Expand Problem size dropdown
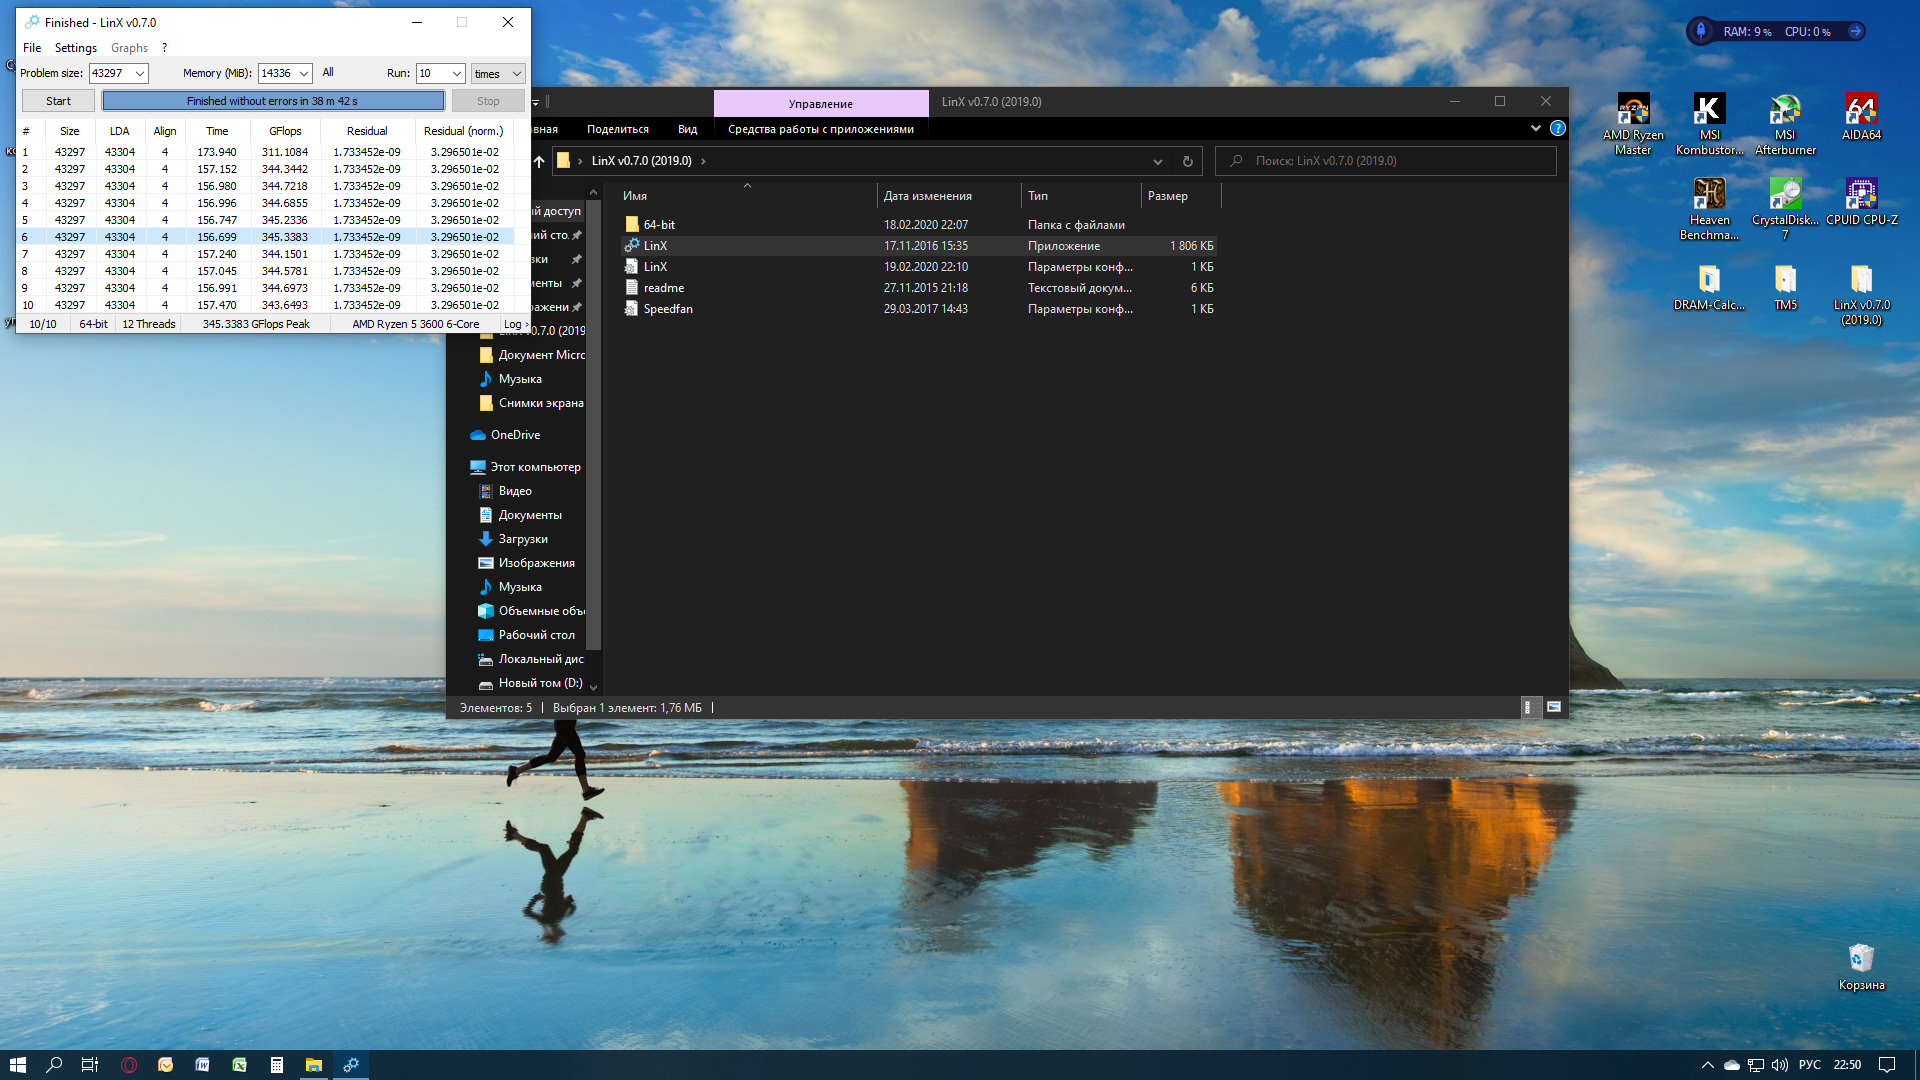The width and height of the screenshot is (1920, 1080). tap(140, 73)
